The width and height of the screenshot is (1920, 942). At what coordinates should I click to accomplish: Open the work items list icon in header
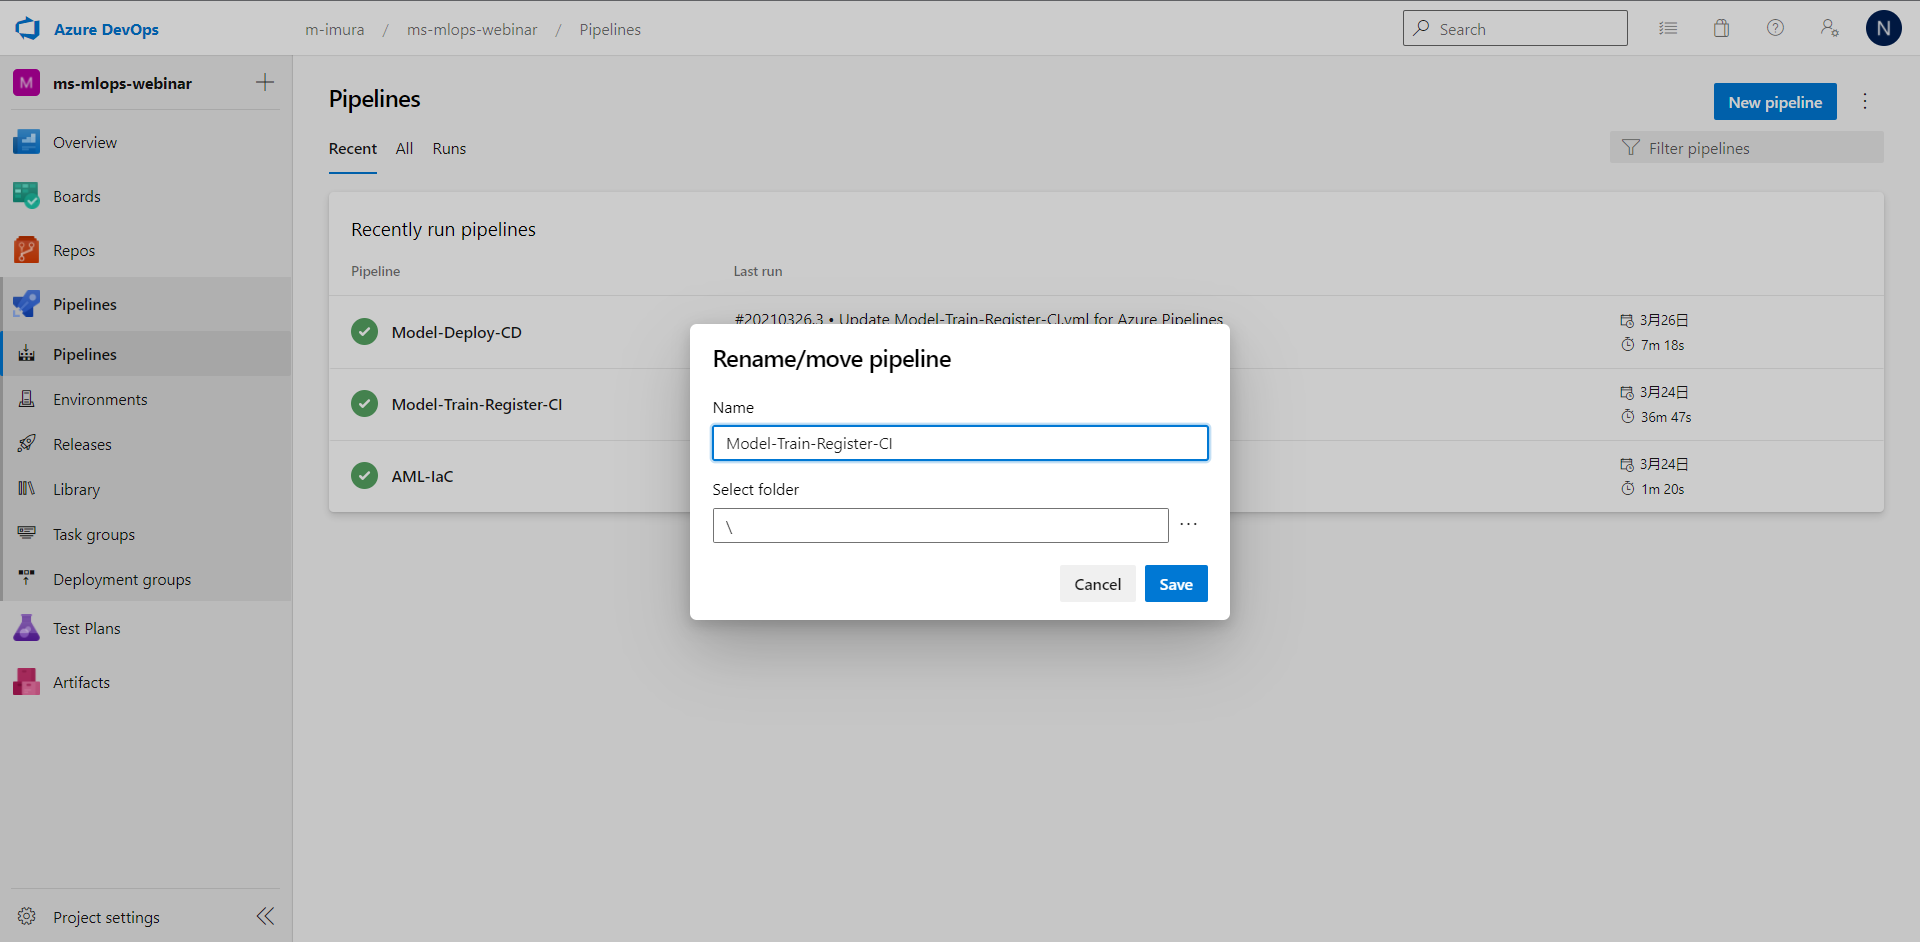tap(1668, 29)
